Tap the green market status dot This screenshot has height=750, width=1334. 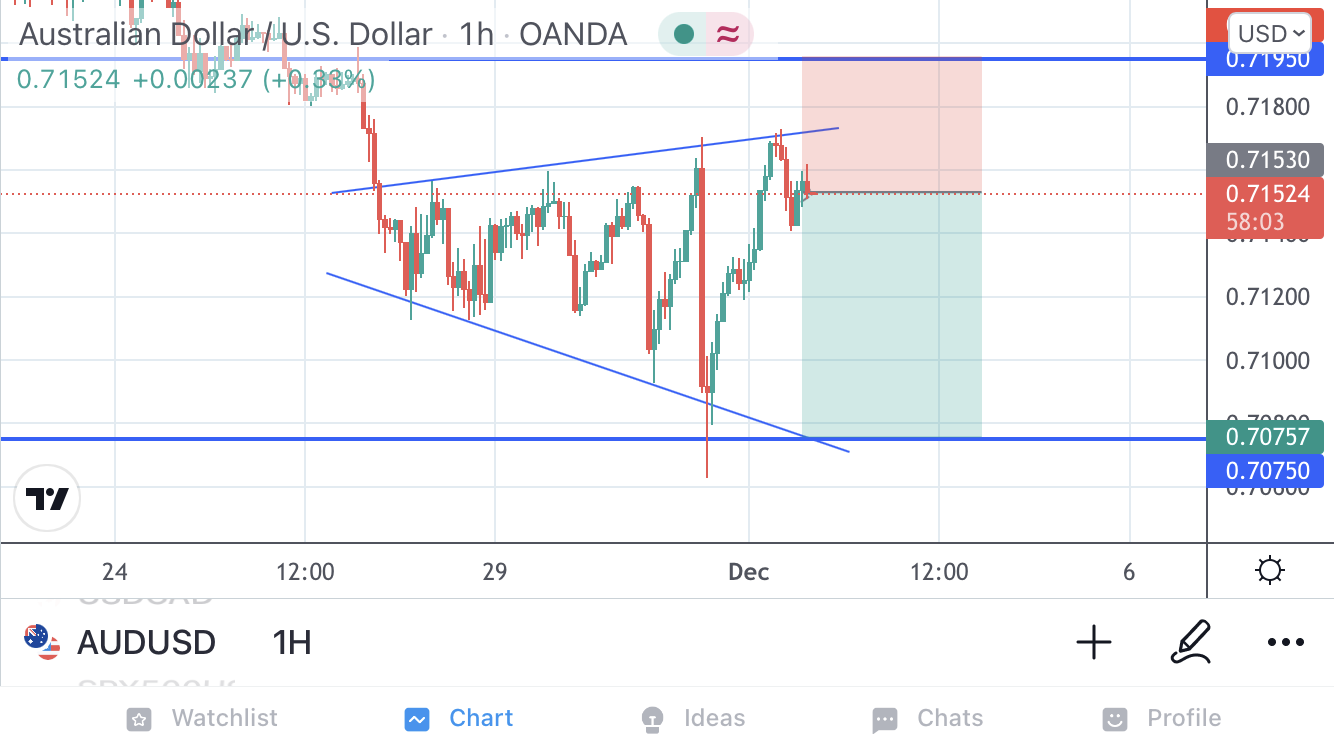pyautogui.click(x=684, y=35)
